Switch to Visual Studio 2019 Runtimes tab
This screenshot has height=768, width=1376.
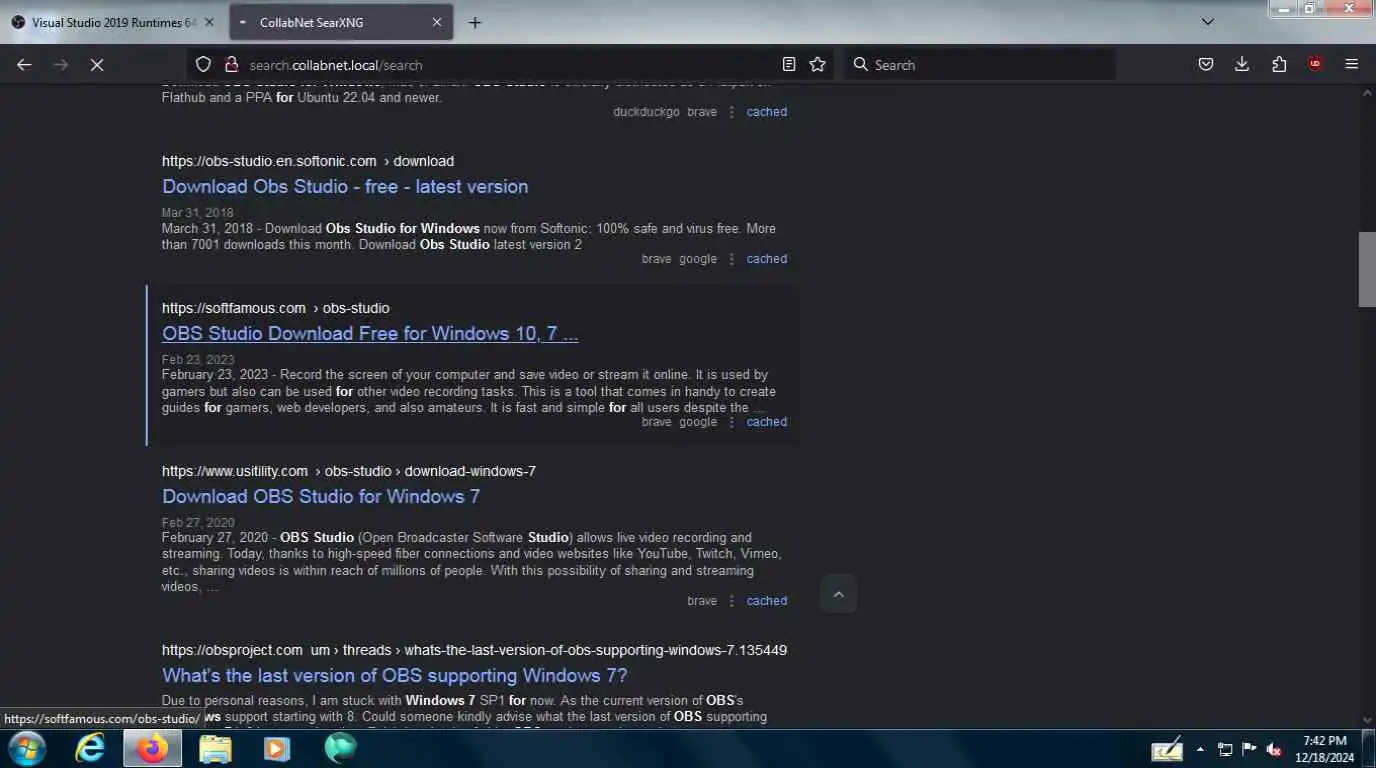(114, 22)
